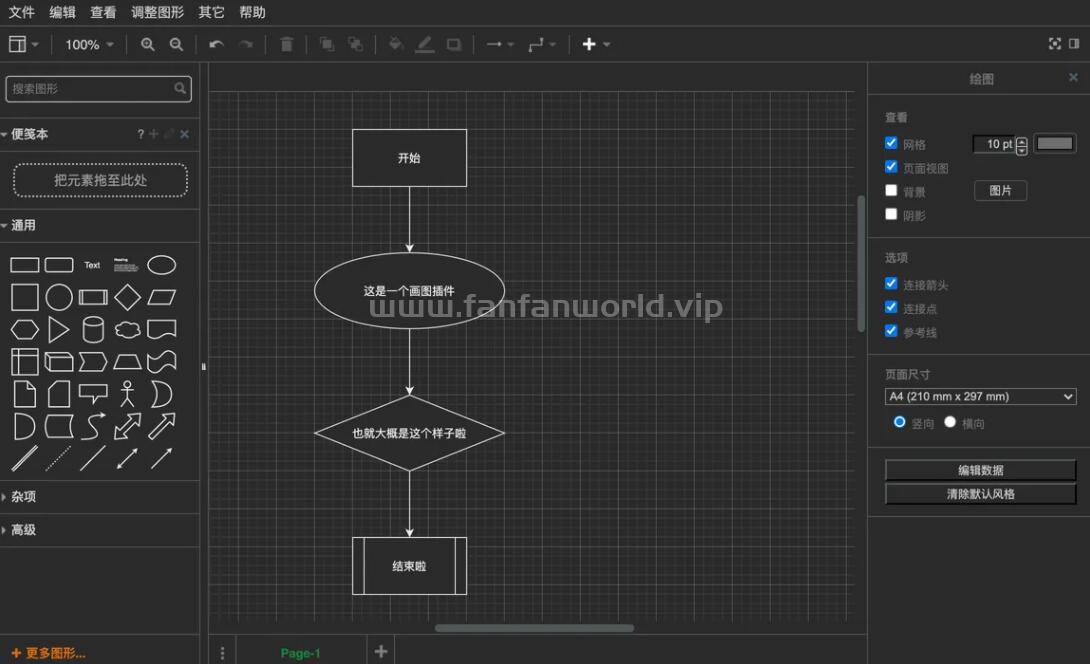Click the 清除默认风格 button

980,494
